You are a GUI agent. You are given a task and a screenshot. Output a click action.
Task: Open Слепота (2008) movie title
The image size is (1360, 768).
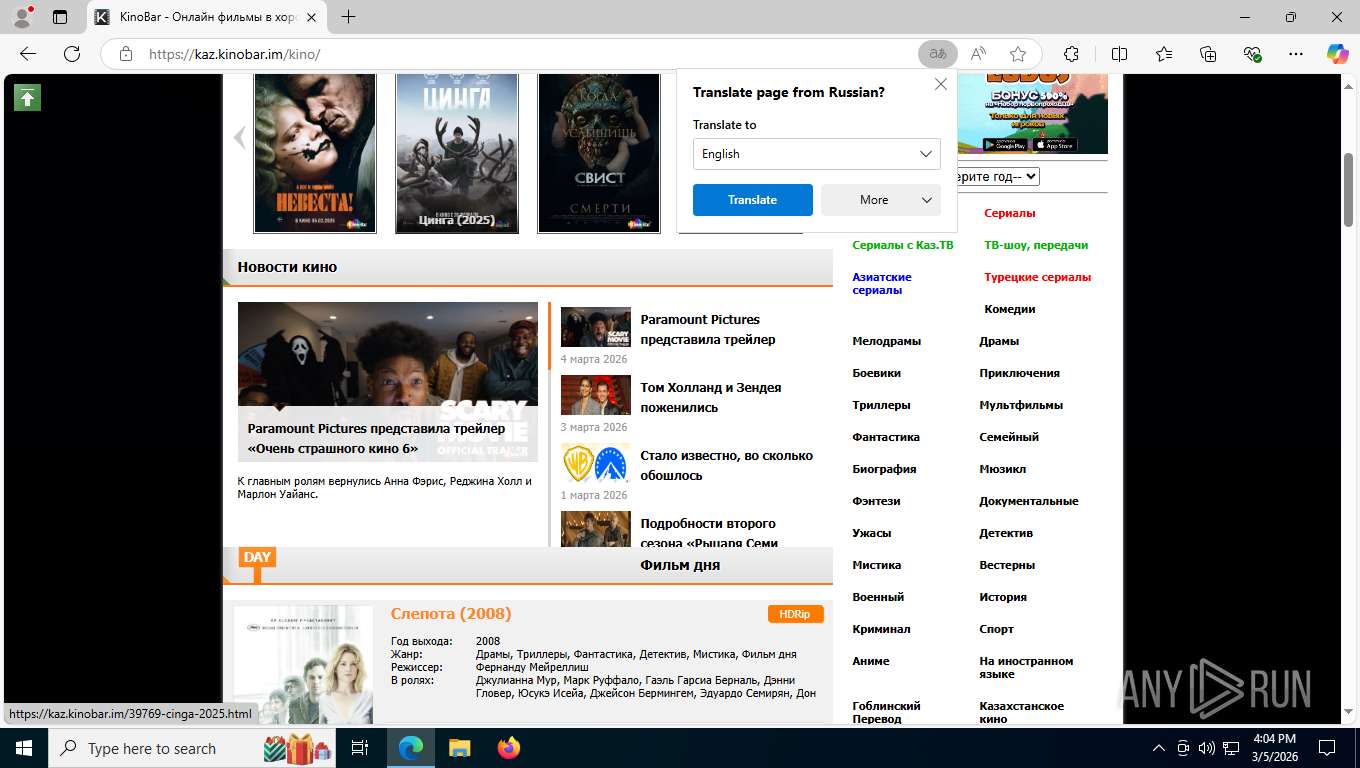(x=451, y=613)
